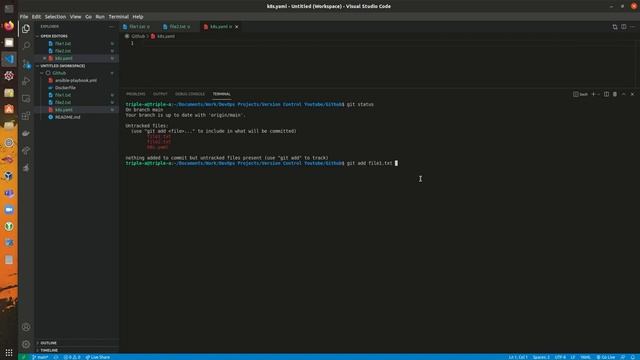
Task: Open the launch profile dropdown next to plus
Action: 598,94
